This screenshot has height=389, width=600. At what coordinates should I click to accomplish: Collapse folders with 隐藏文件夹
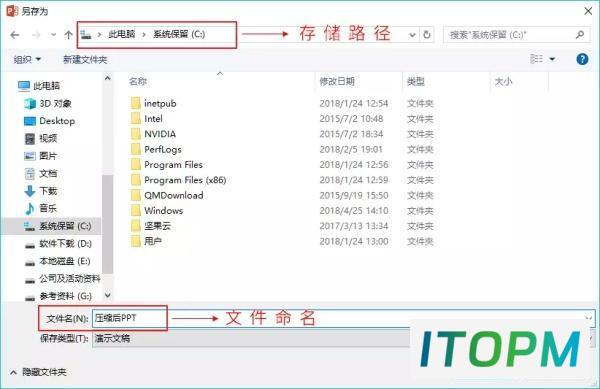click(x=38, y=372)
